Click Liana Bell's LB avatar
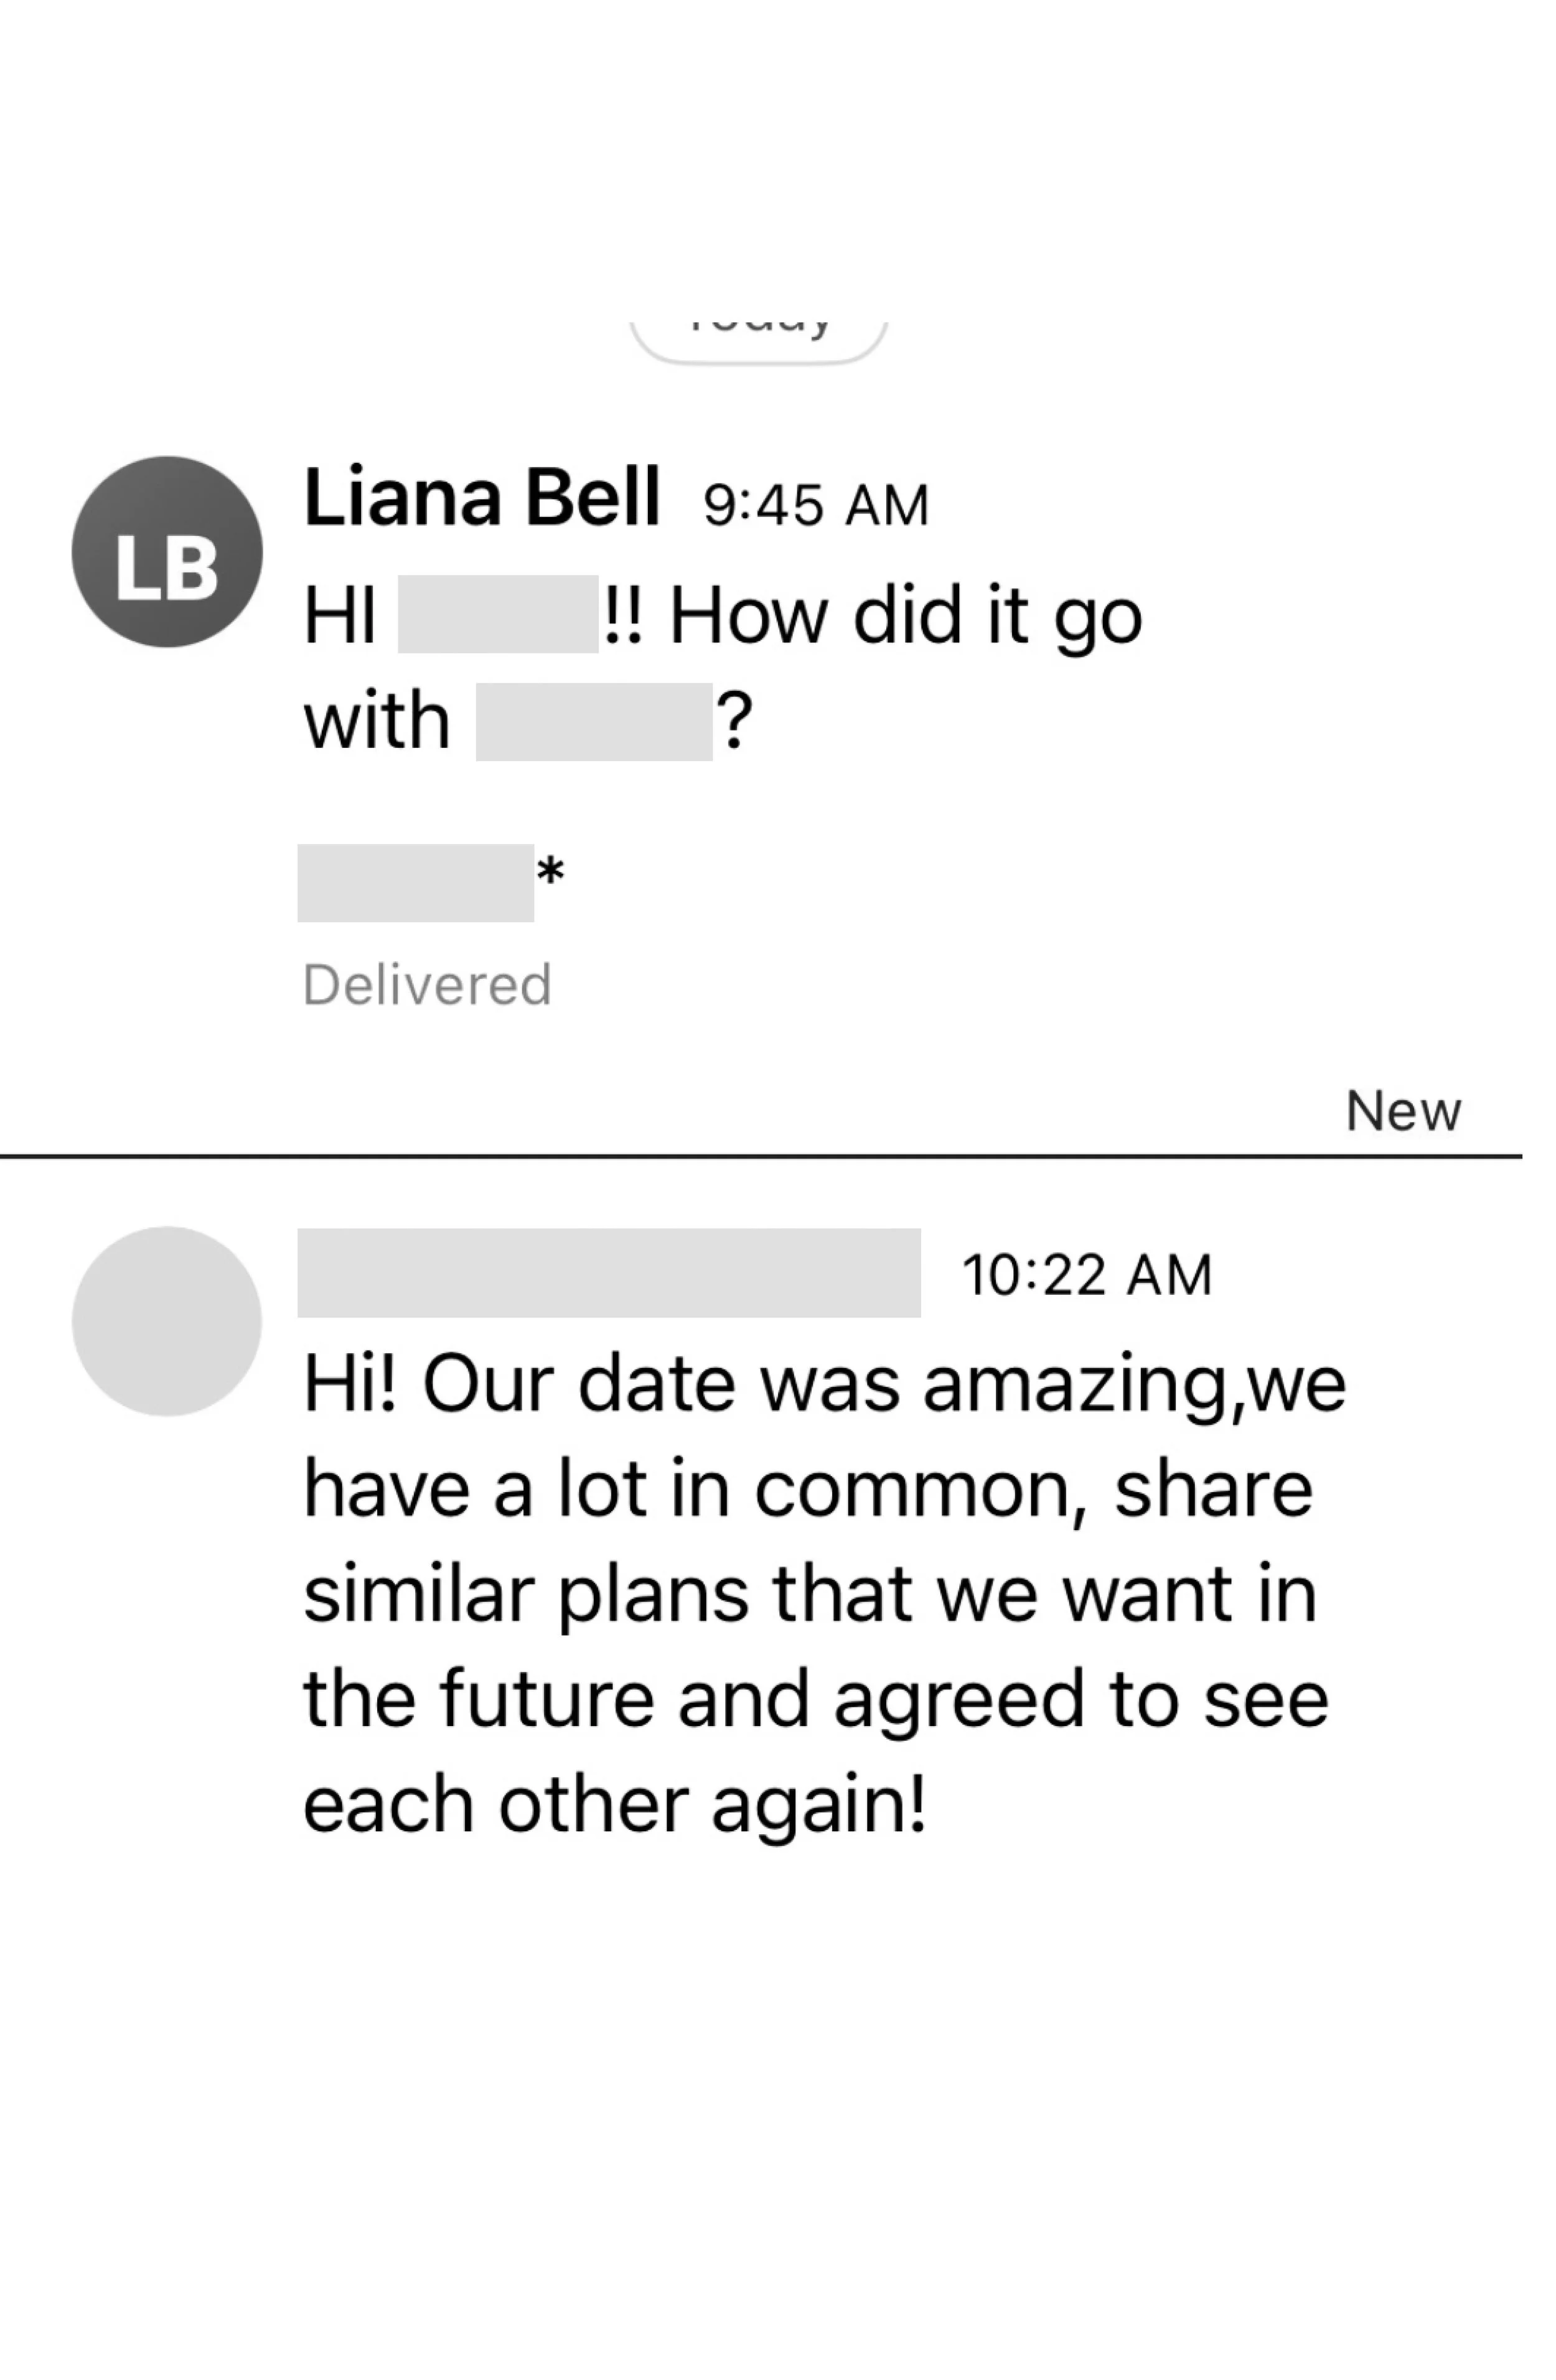1556x2380 pixels. (167, 552)
